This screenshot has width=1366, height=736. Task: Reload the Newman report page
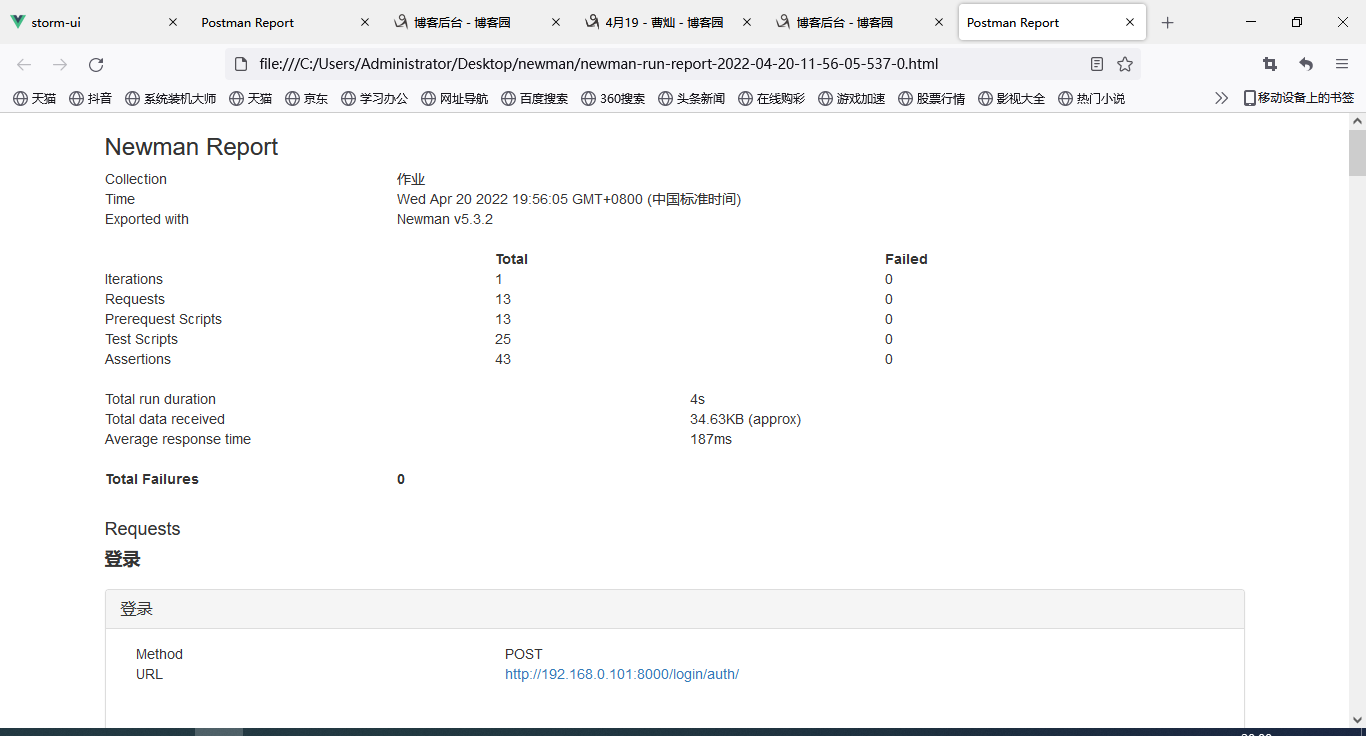tap(96, 64)
